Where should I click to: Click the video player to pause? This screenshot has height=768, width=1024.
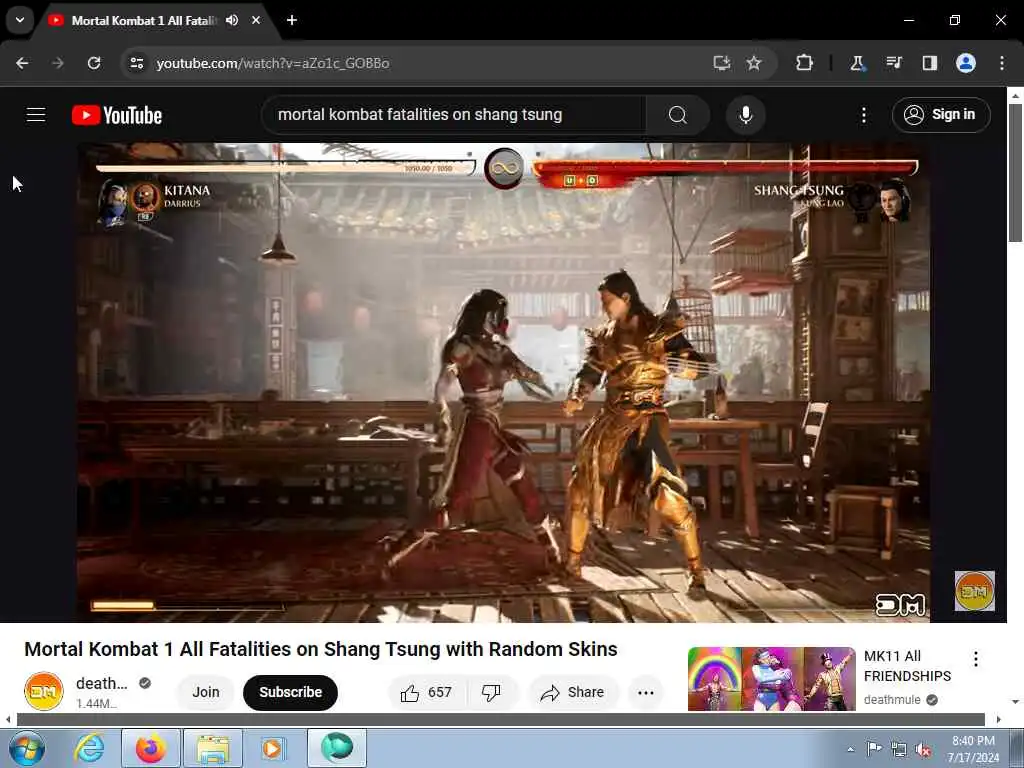504,382
